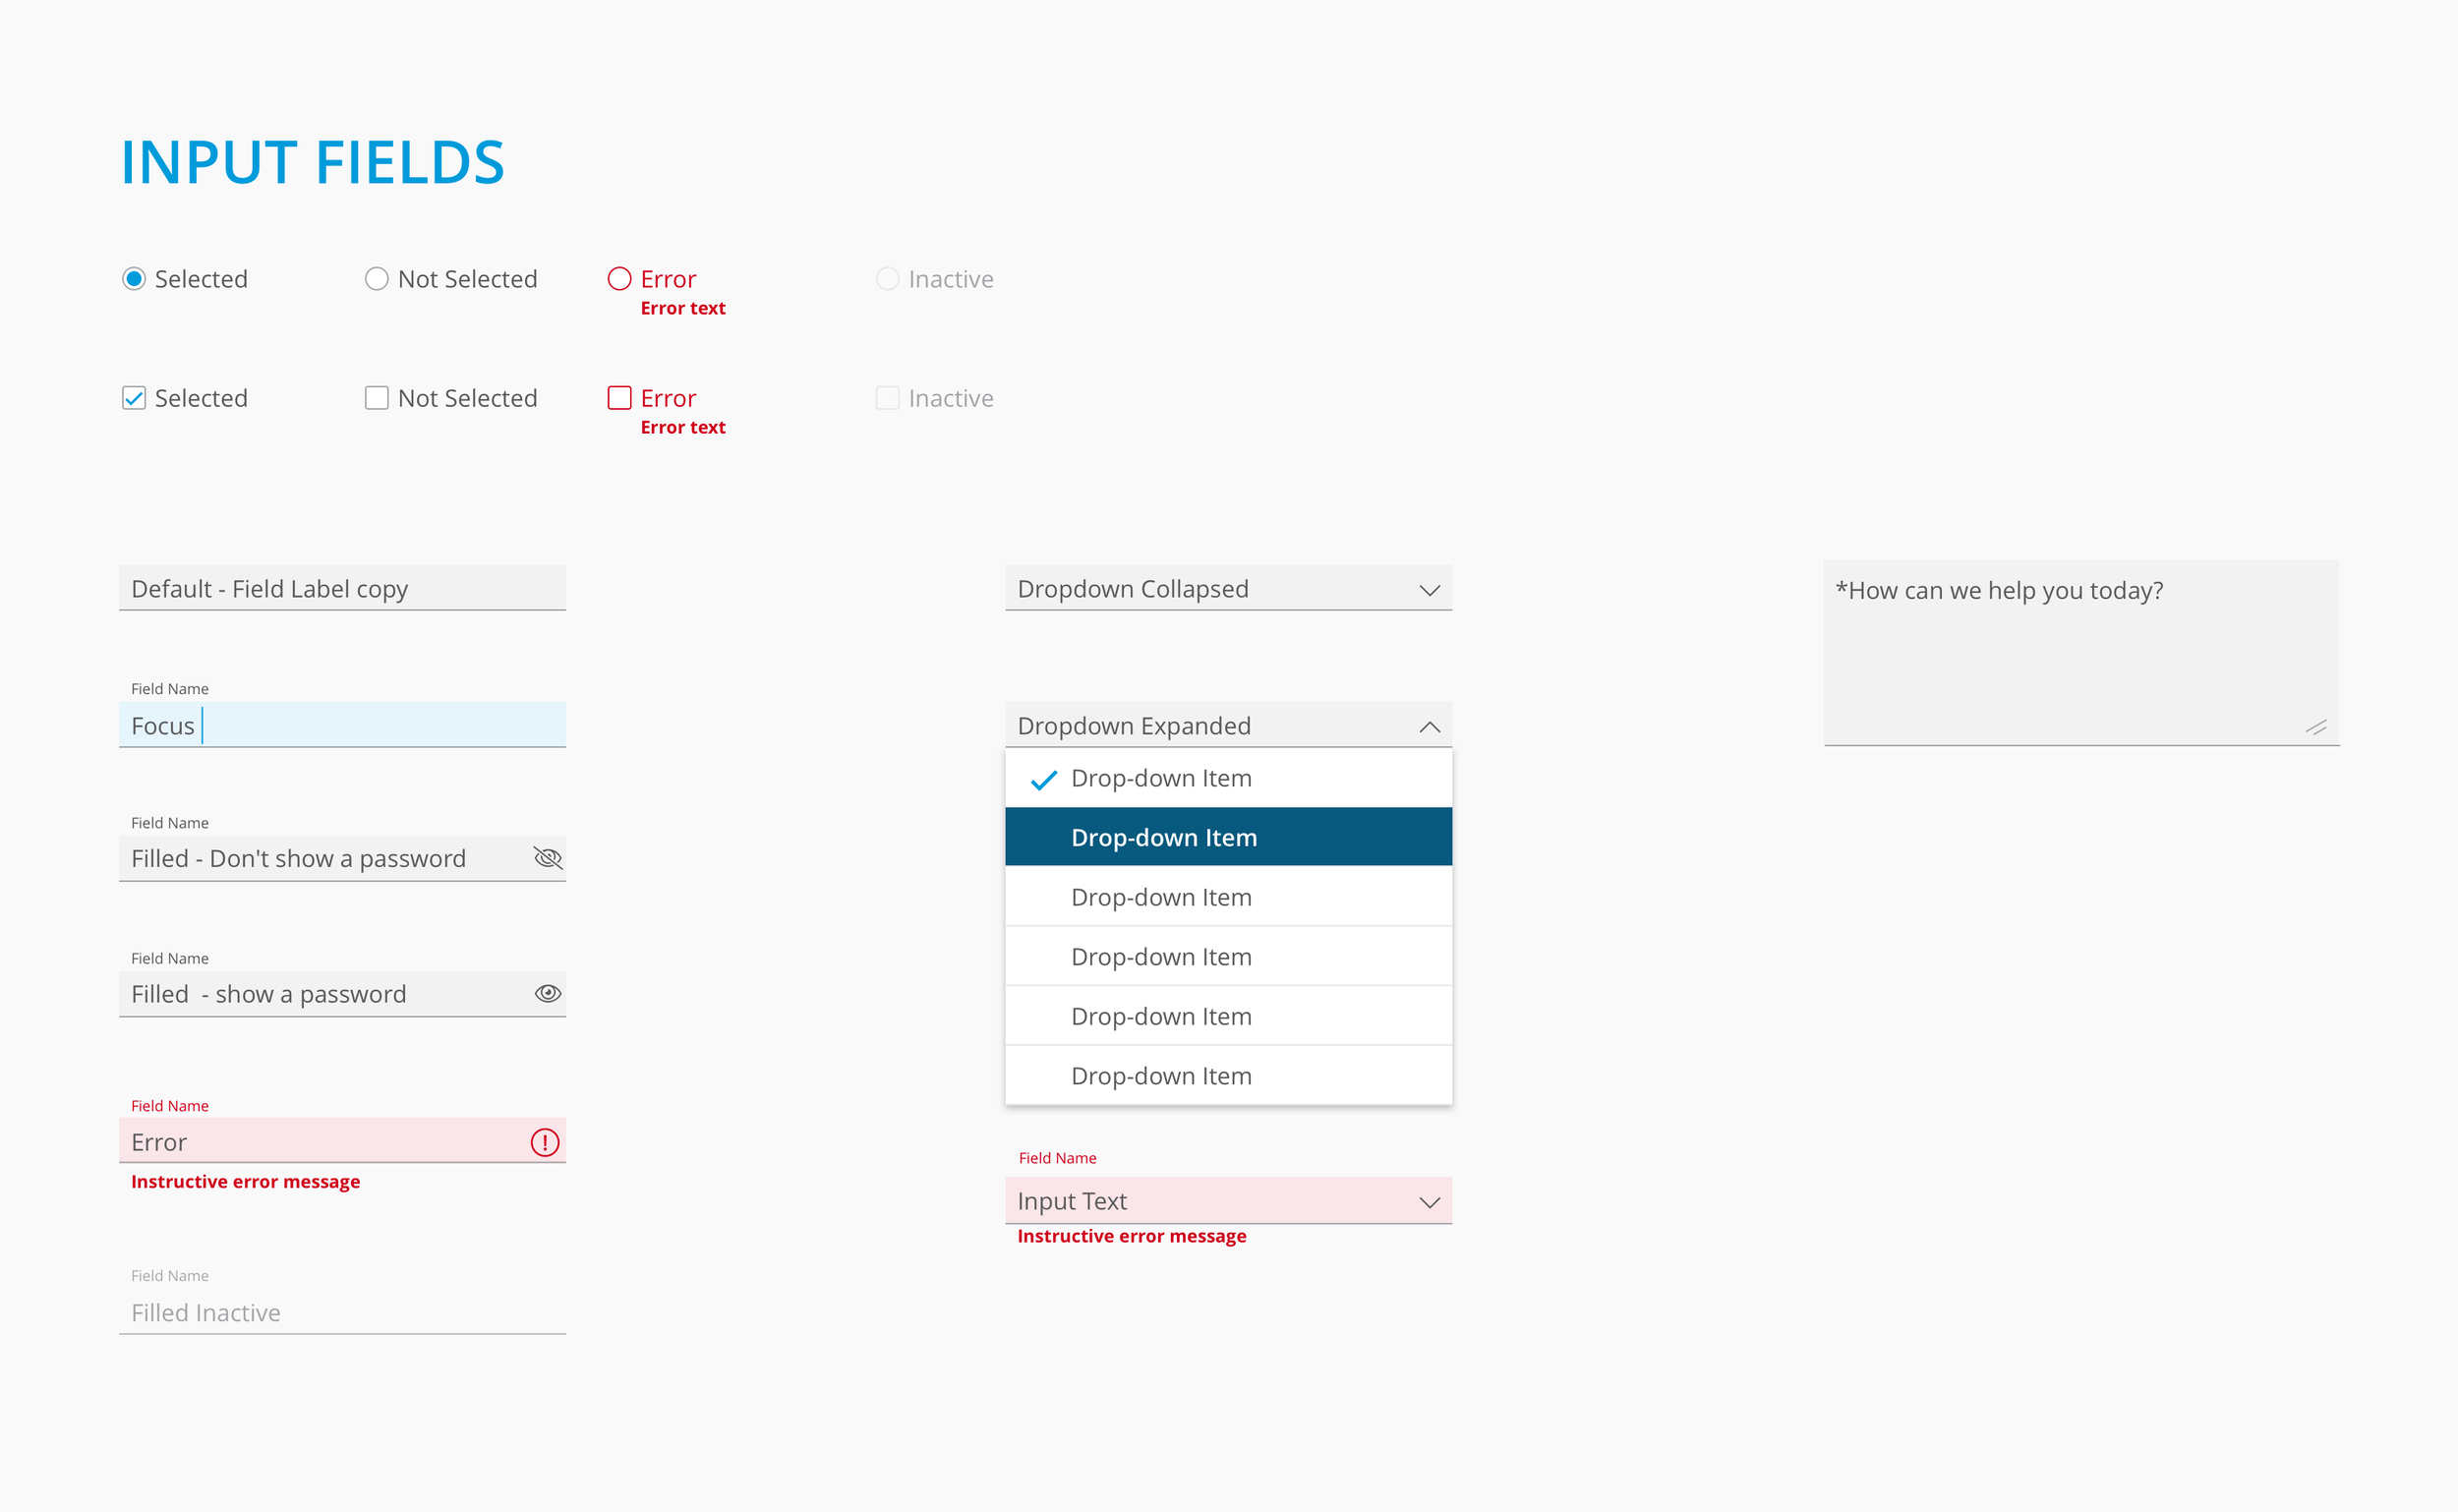Viewport: 2458px width, 1512px height.
Task: Click the red exclamation icon in Error field
Action: coord(544,1142)
